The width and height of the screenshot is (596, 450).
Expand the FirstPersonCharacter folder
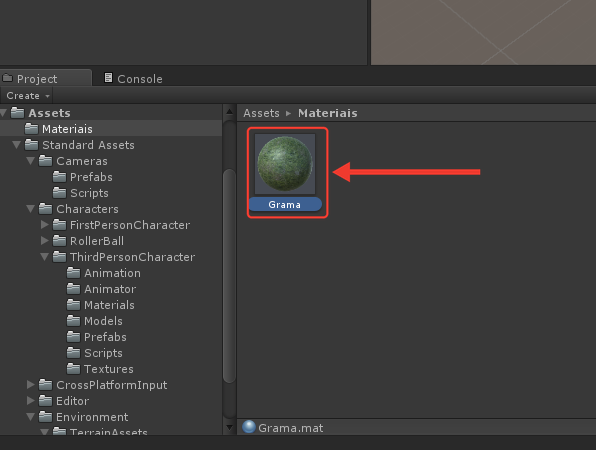tap(44, 225)
